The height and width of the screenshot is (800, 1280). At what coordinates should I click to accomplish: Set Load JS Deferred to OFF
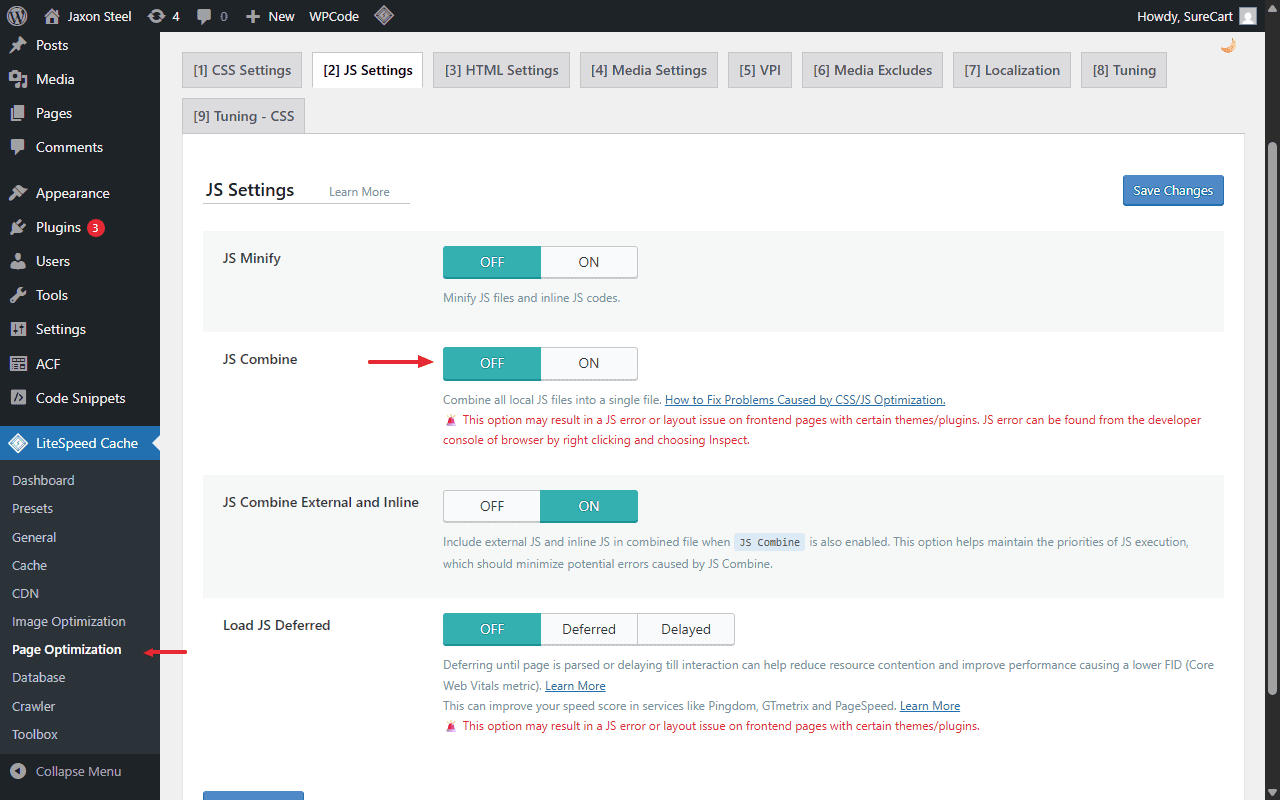coord(492,629)
